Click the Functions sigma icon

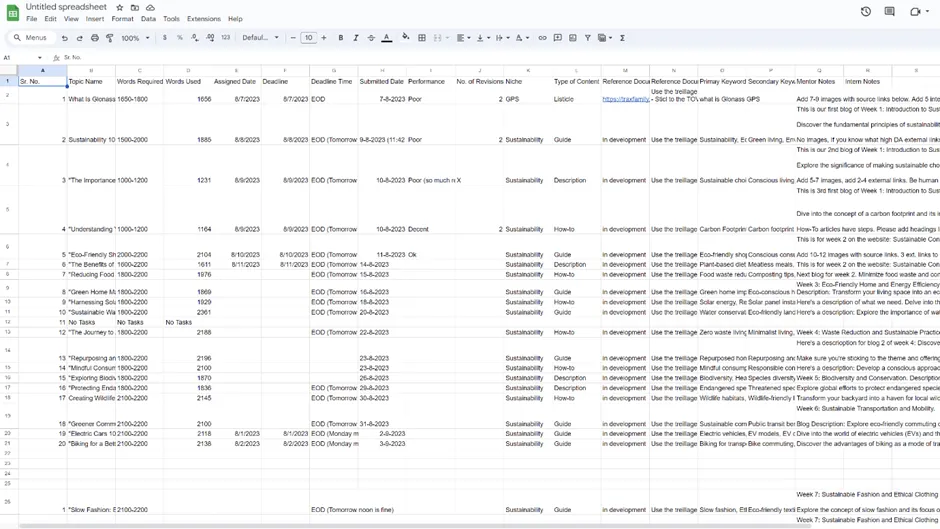click(x=622, y=38)
